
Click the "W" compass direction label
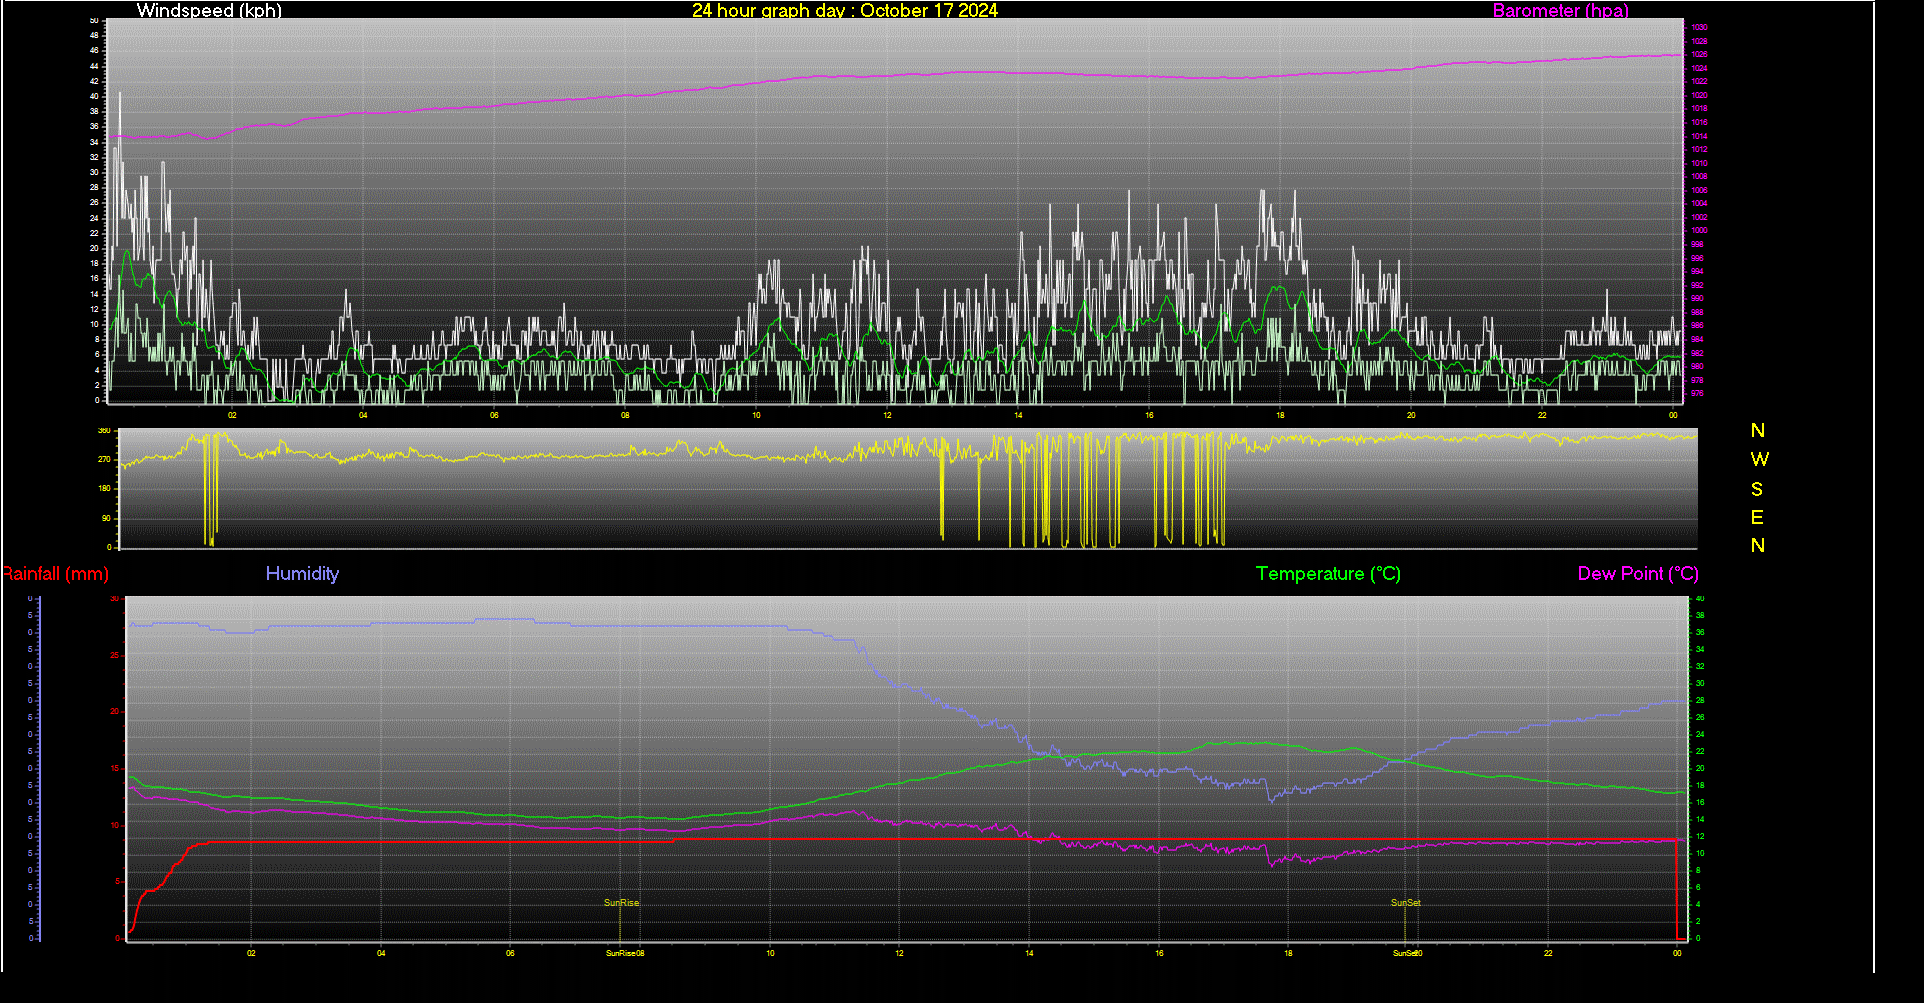coord(1759,460)
